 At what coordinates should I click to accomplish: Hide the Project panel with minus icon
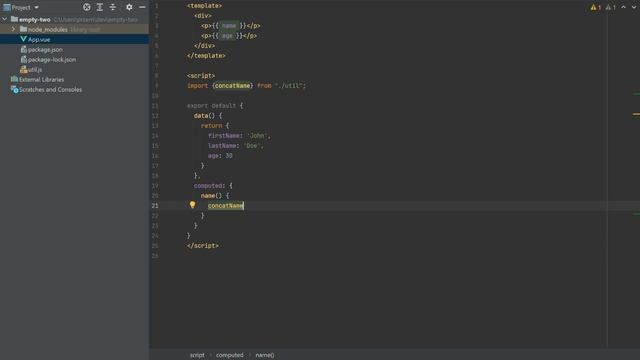(x=142, y=7)
